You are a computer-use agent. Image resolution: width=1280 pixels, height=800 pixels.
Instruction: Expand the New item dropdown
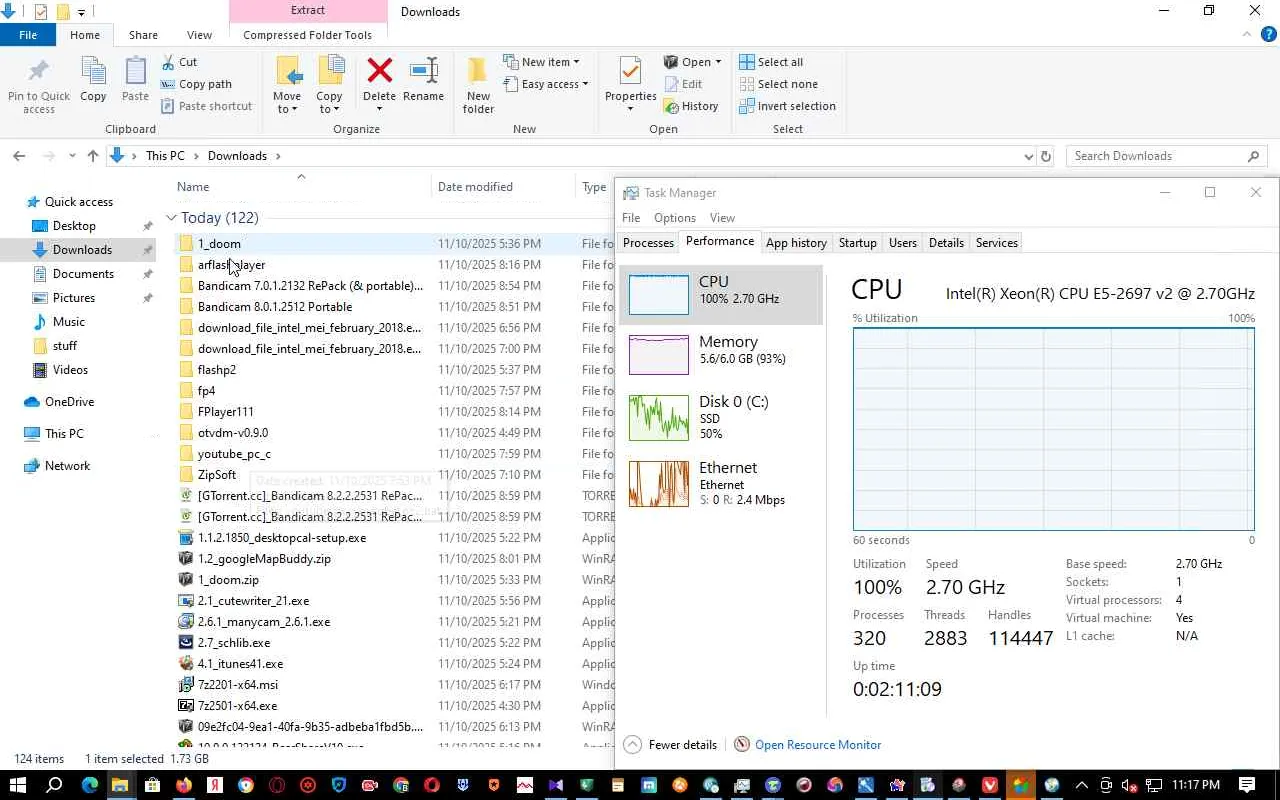coord(540,62)
